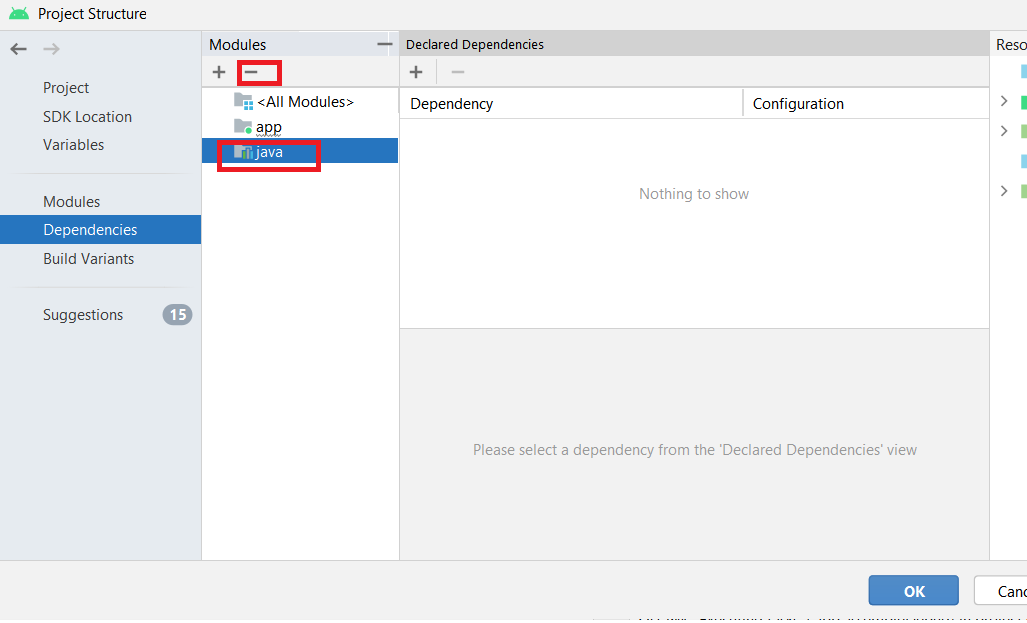Image resolution: width=1027 pixels, height=623 pixels.
Task: Select the java module
Action: coord(269,152)
